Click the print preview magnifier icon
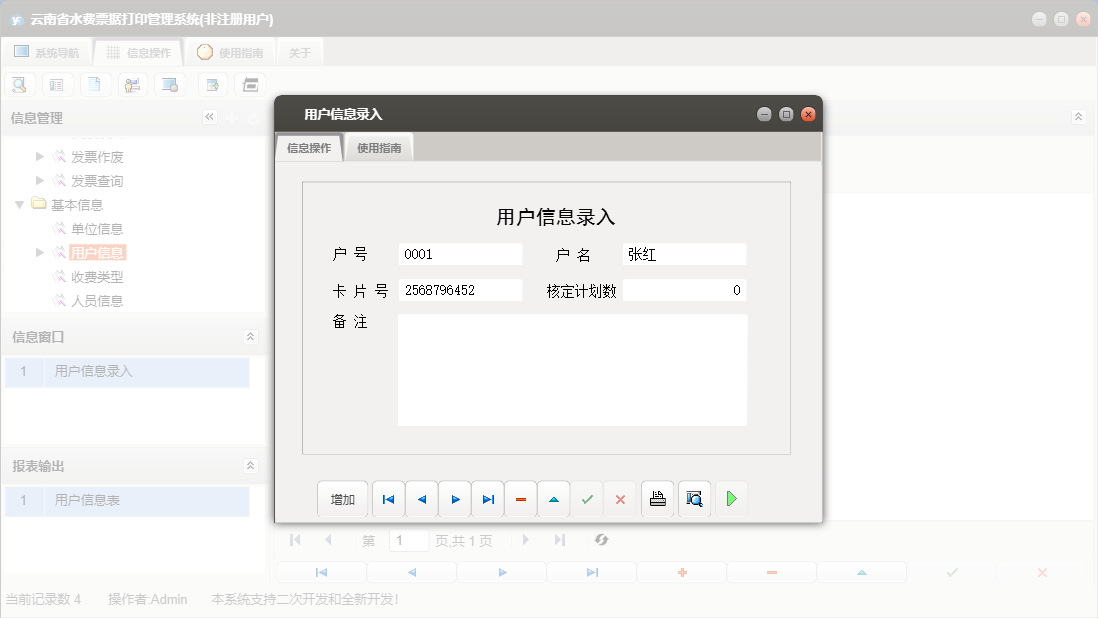 click(694, 499)
